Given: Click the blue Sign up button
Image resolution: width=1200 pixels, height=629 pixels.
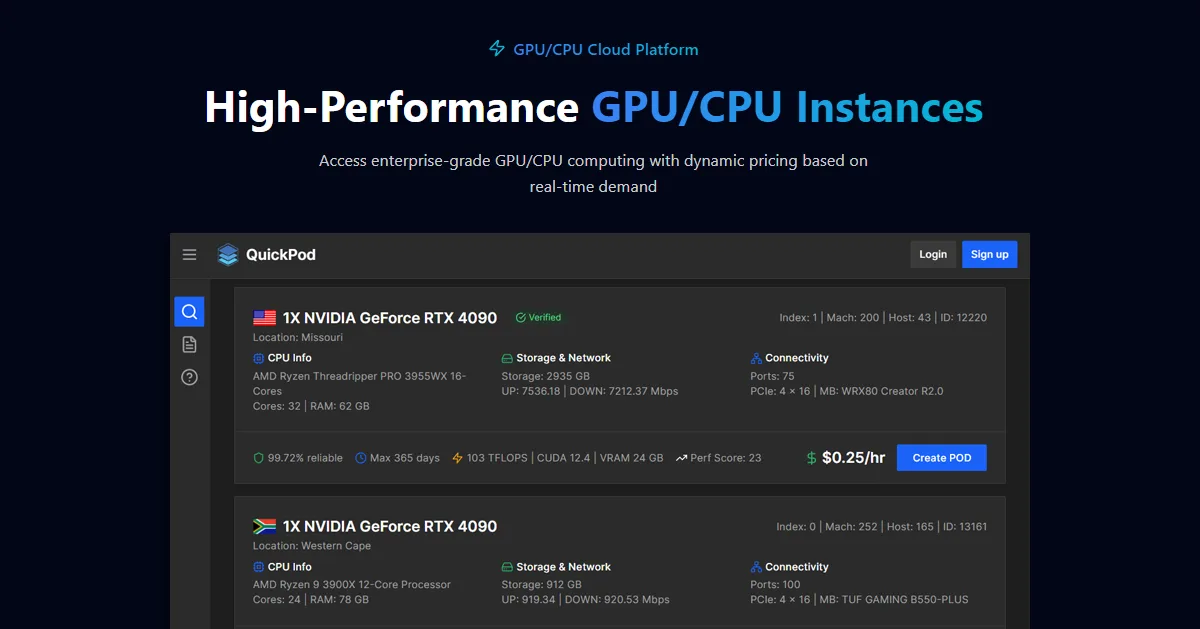Looking at the screenshot, I should (x=990, y=255).
